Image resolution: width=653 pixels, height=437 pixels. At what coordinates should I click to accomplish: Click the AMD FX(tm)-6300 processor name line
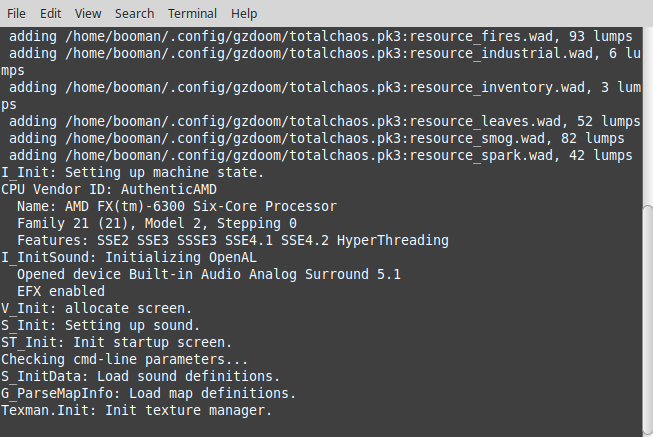pos(177,207)
